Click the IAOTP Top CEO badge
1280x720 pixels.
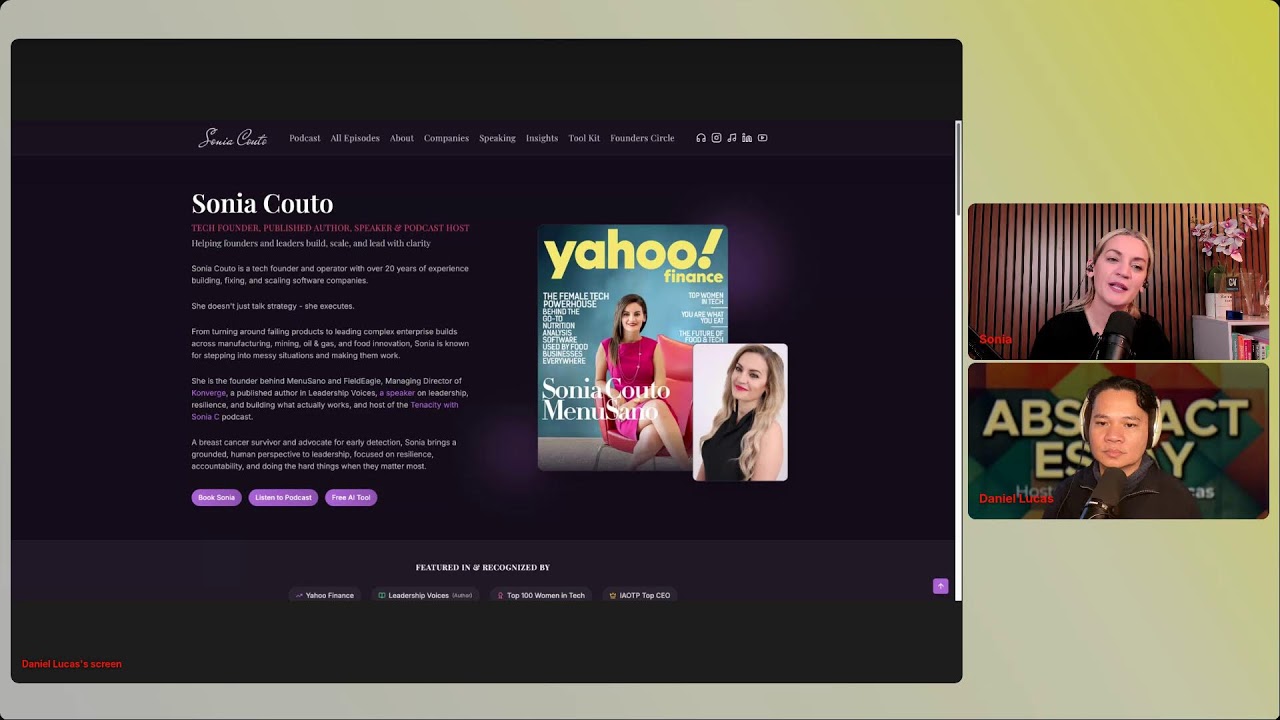coord(639,595)
